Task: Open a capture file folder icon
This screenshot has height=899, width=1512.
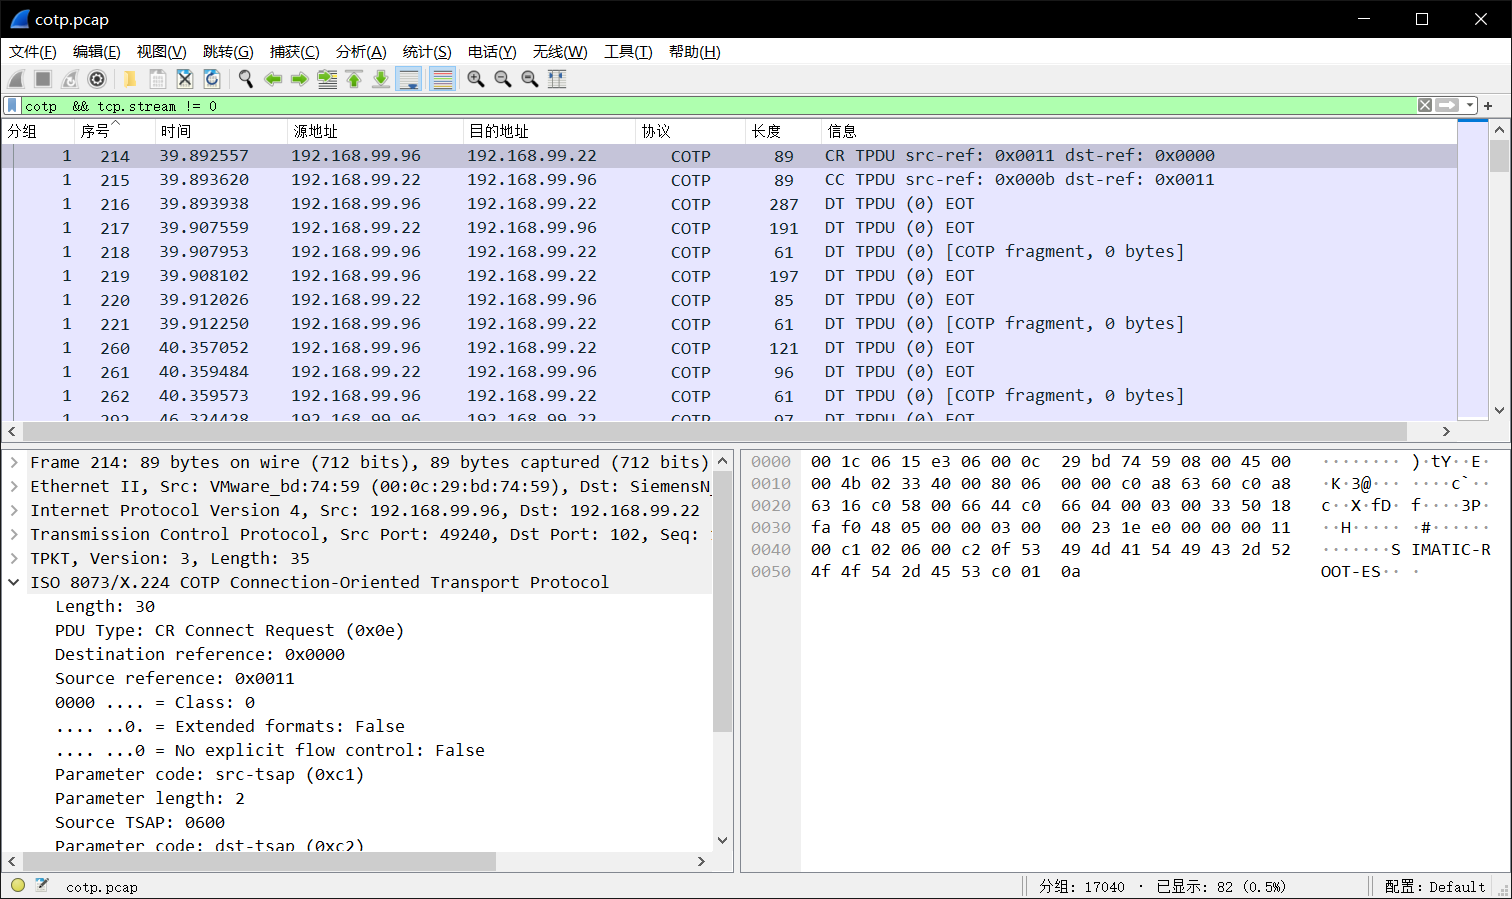Action: pyautogui.click(x=130, y=79)
